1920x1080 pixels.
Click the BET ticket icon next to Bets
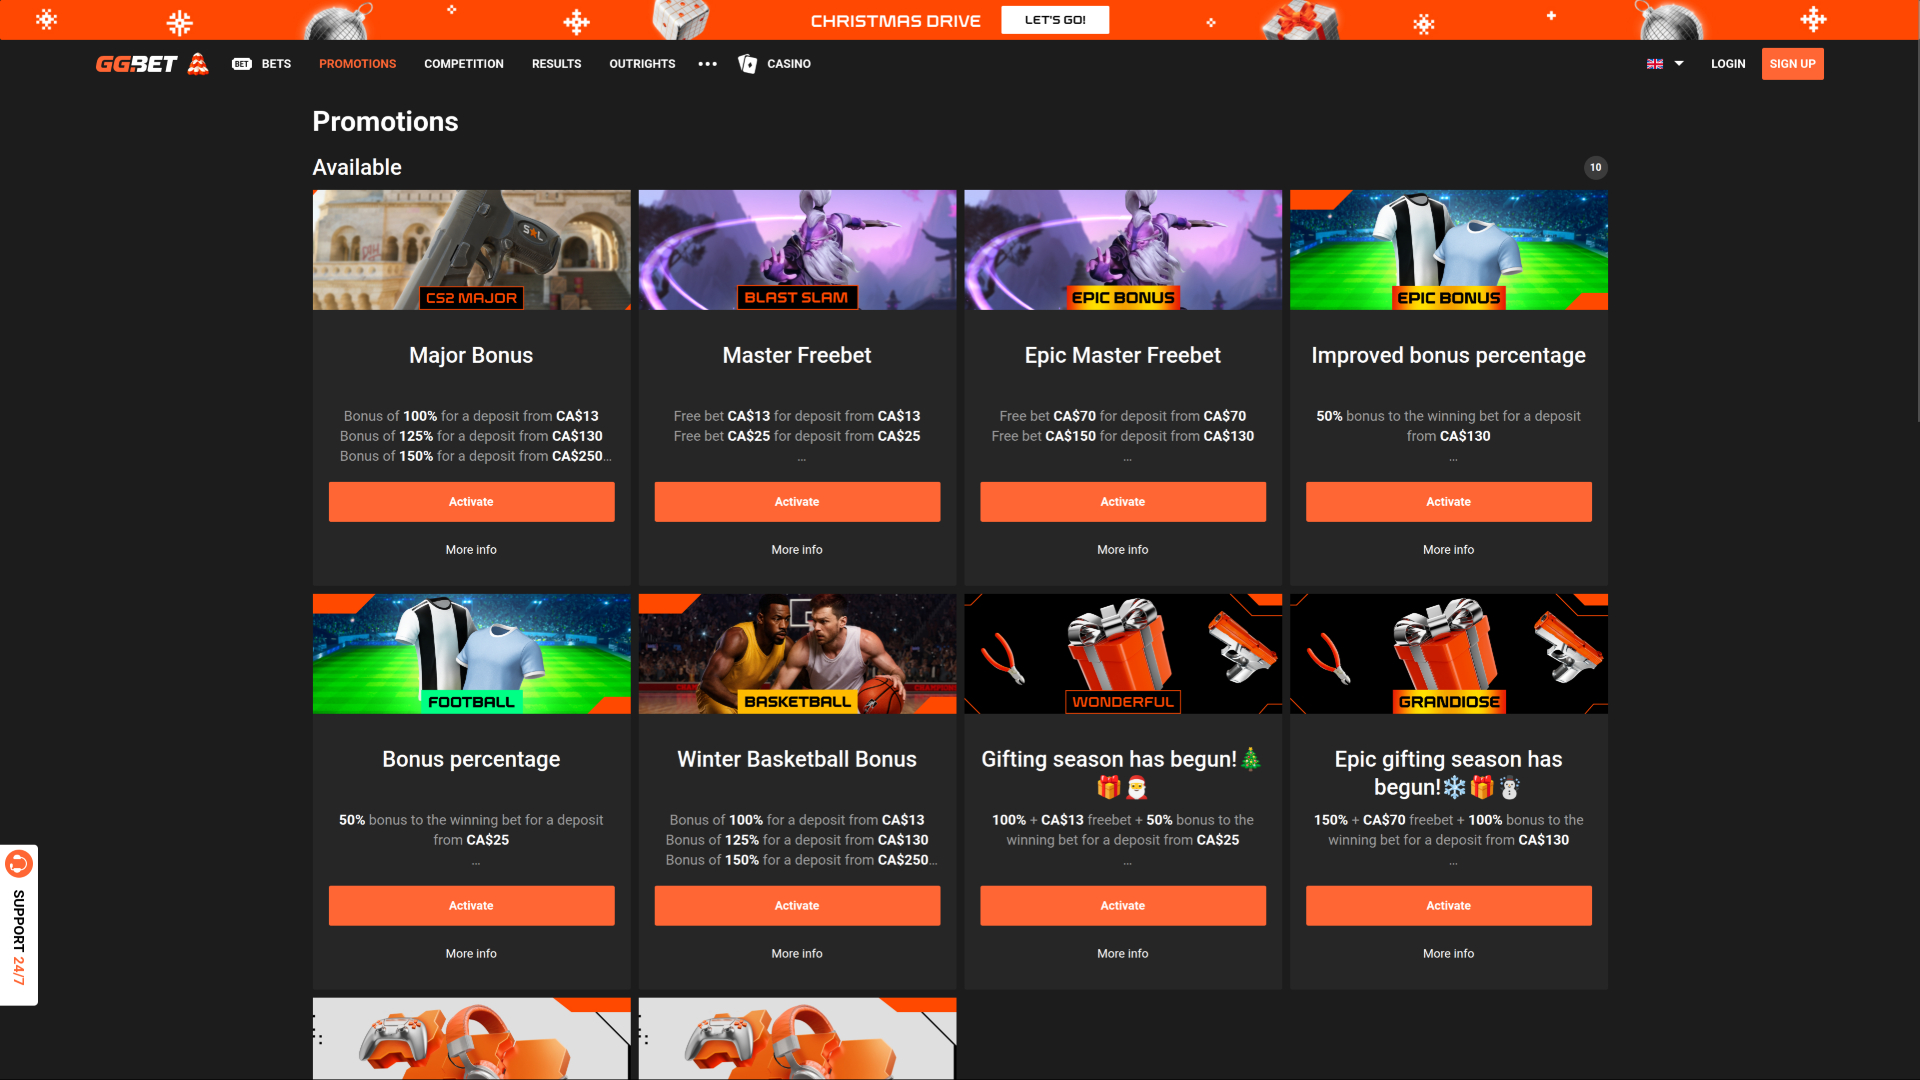240,63
